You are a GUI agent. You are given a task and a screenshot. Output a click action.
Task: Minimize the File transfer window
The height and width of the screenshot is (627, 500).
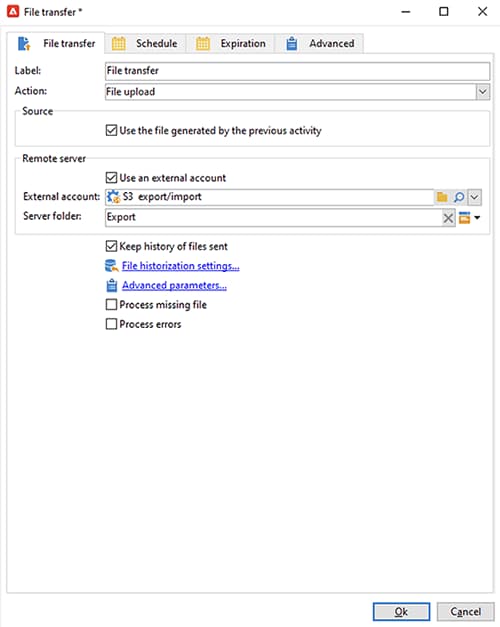tap(406, 12)
